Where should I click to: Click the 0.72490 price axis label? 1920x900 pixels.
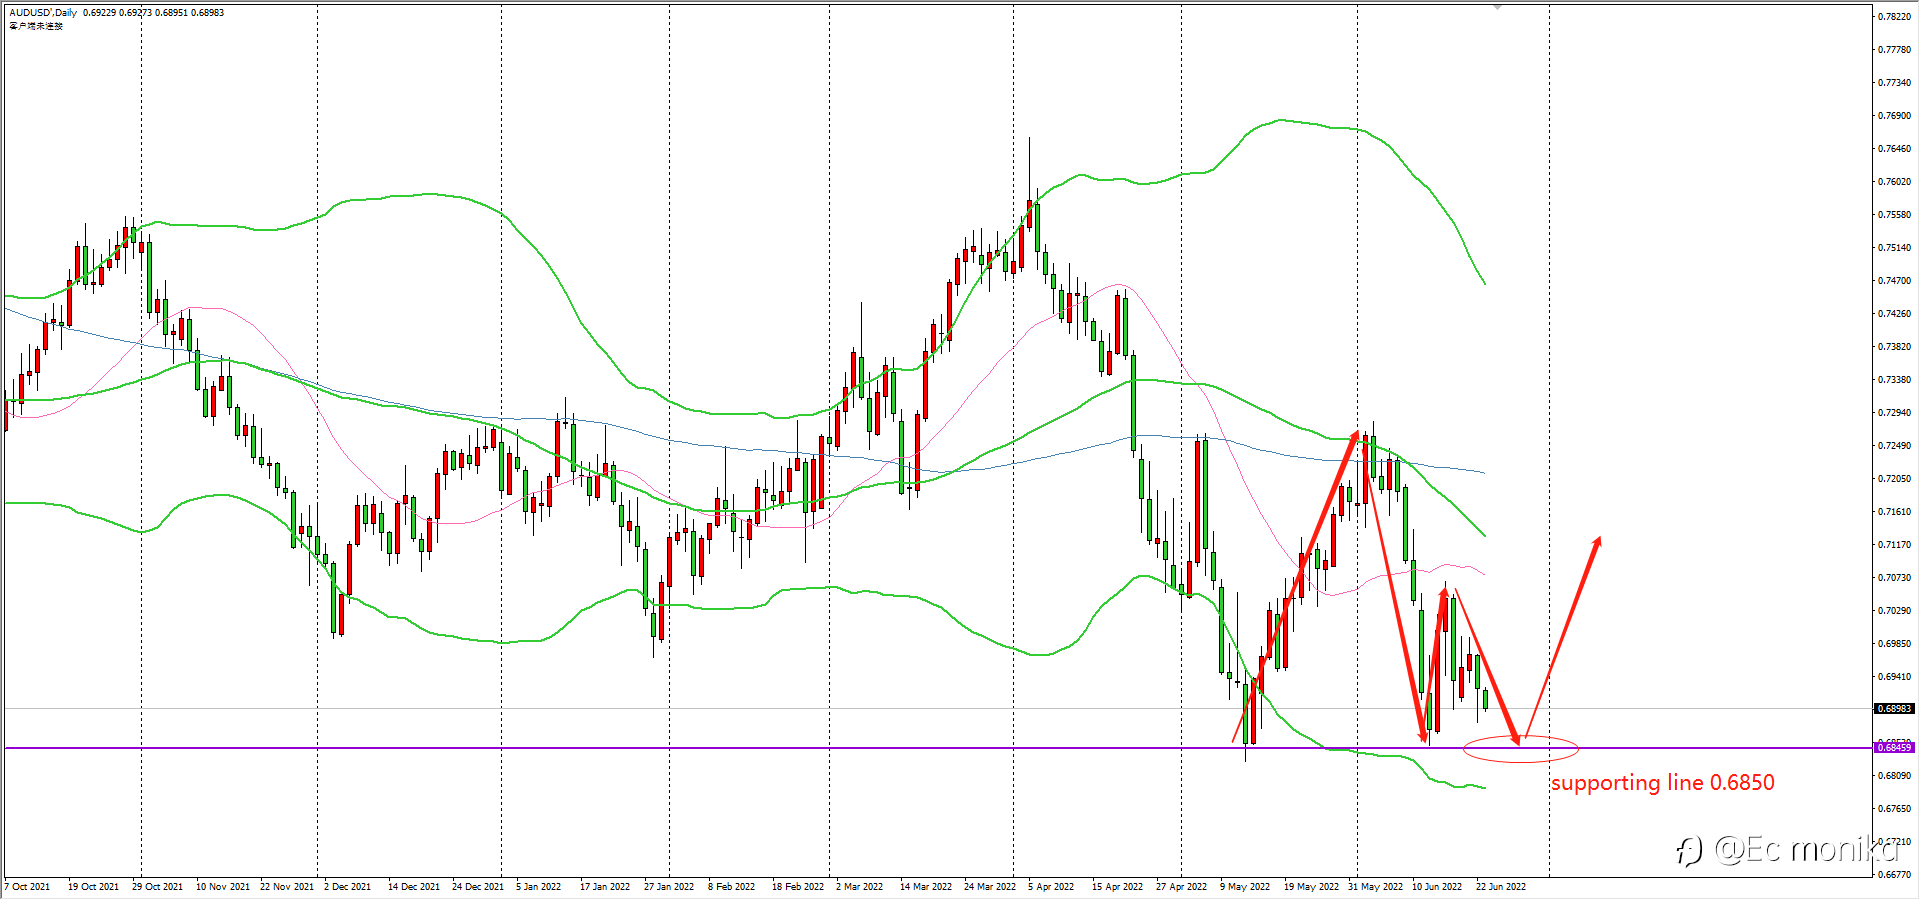pyautogui.click(x=1894, y=446)
